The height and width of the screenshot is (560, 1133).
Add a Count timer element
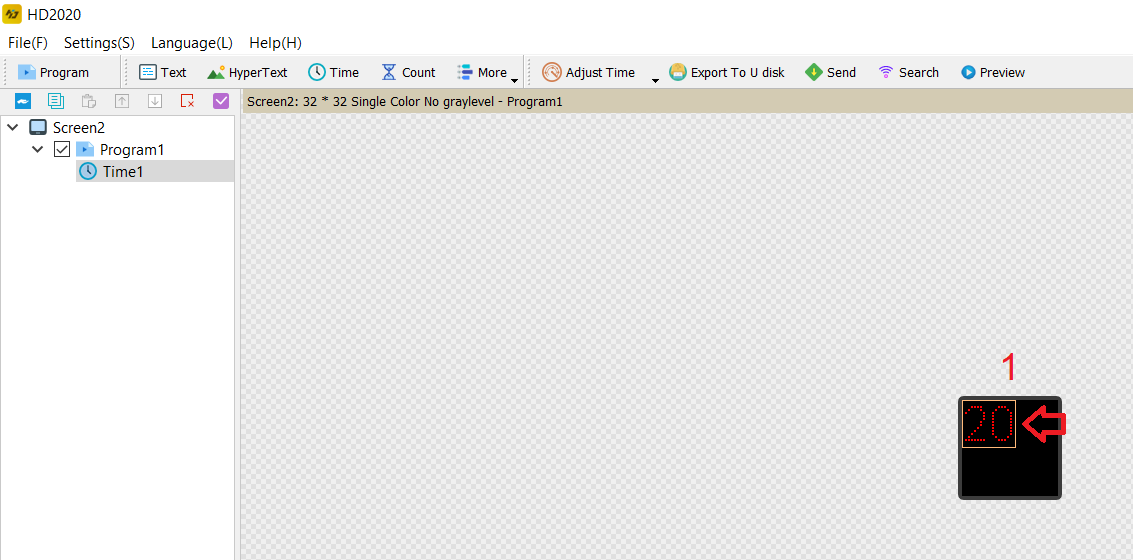click(x=408, y=72)
